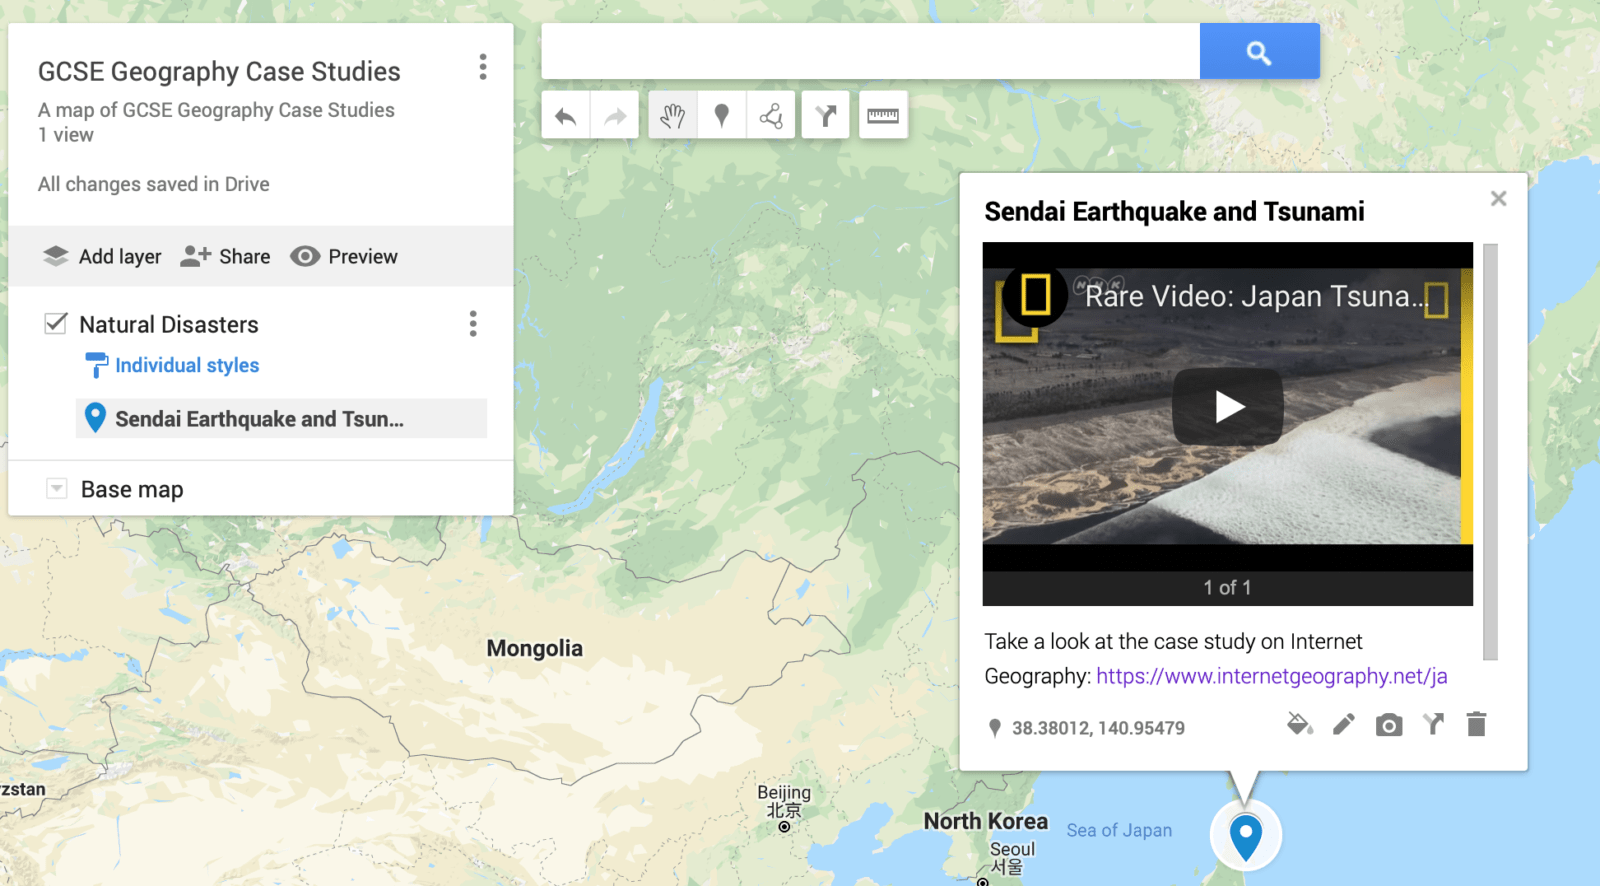
Task: Open Natural Disasters layer options menu
Action: point(473,324)
